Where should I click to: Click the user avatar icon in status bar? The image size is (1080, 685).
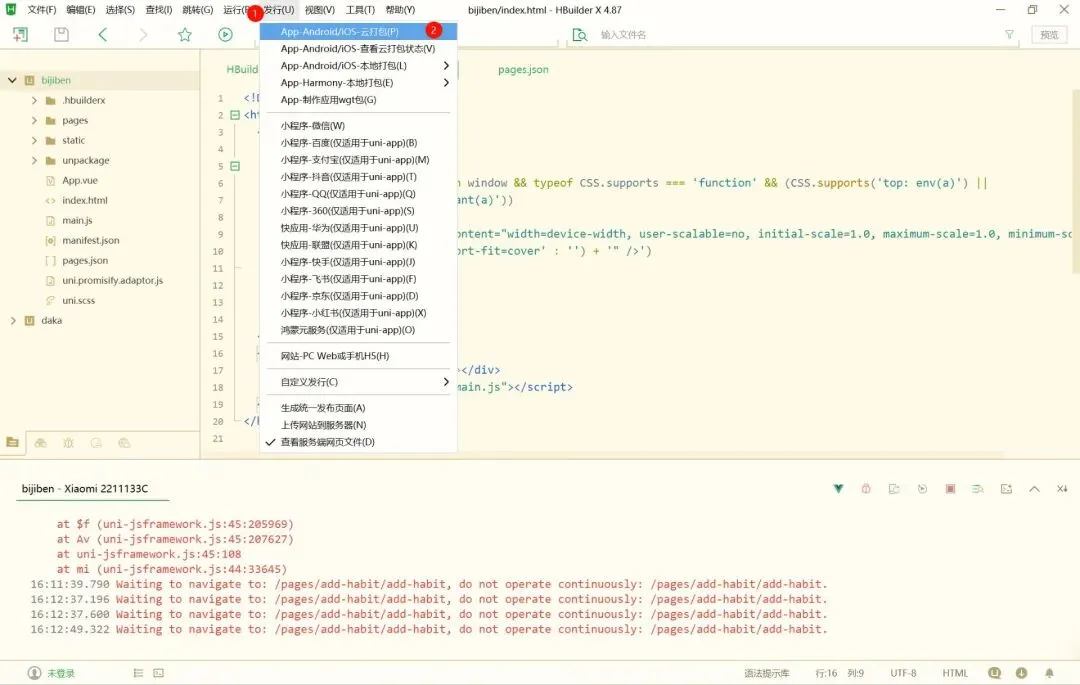pyautogui.click(x=34, y=673)
